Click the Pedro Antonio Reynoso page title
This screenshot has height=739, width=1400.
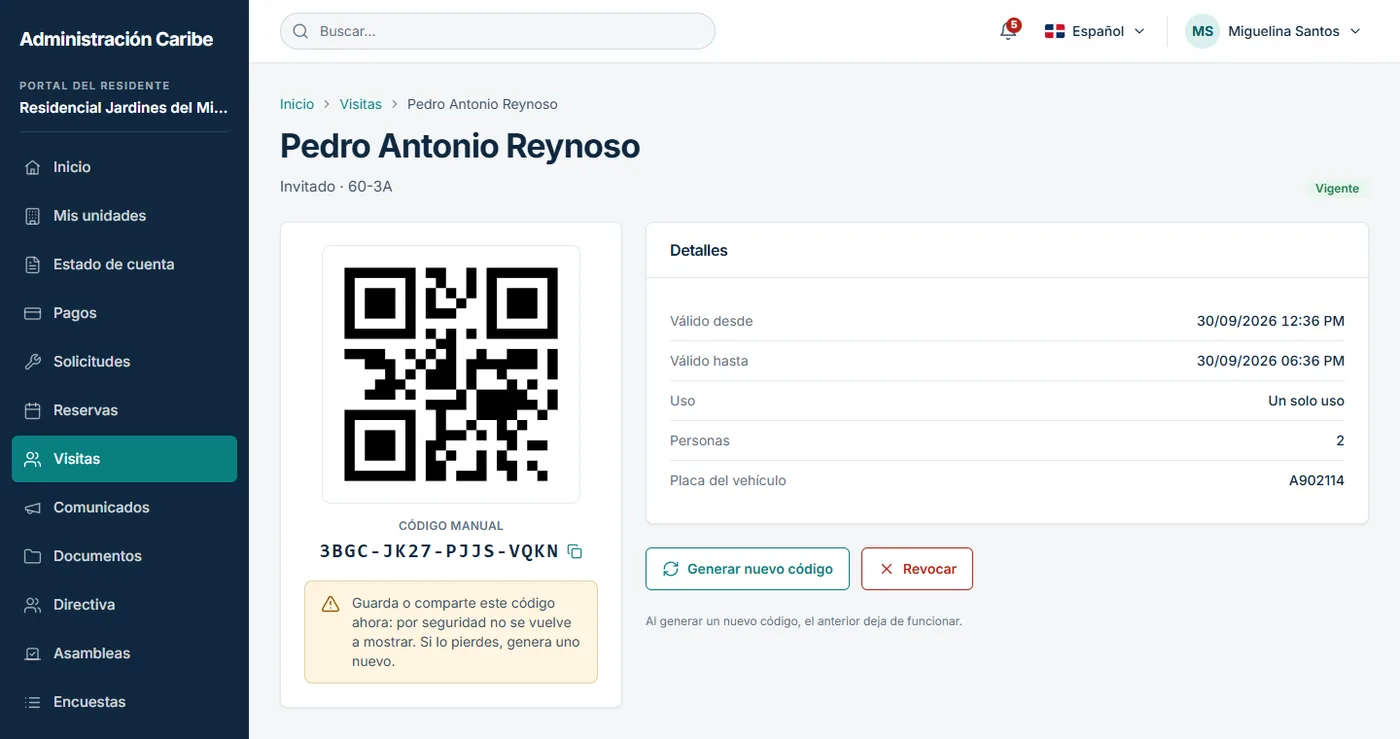460,146
